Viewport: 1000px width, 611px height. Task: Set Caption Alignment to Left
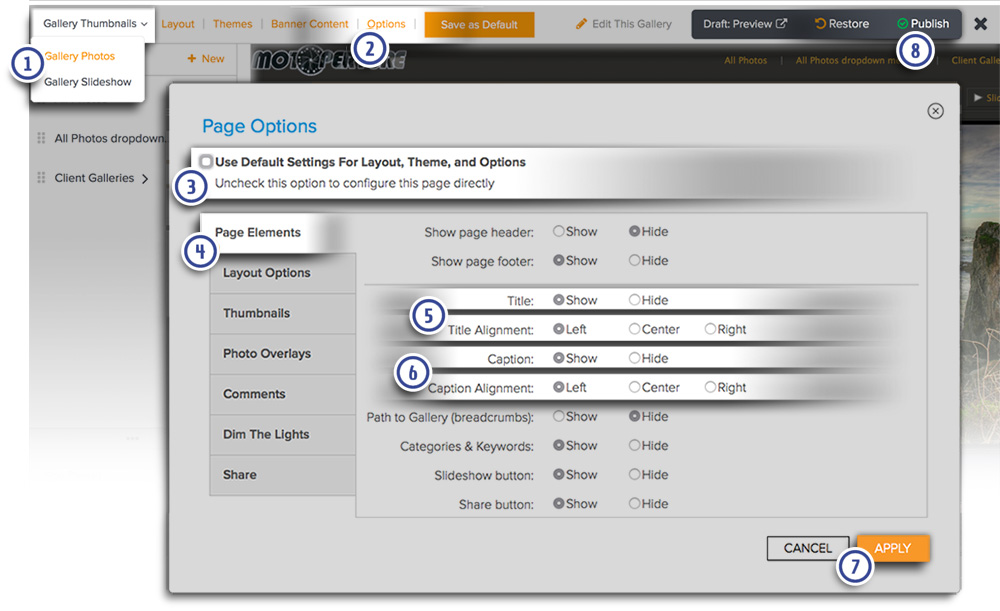[x=559, y=387]
